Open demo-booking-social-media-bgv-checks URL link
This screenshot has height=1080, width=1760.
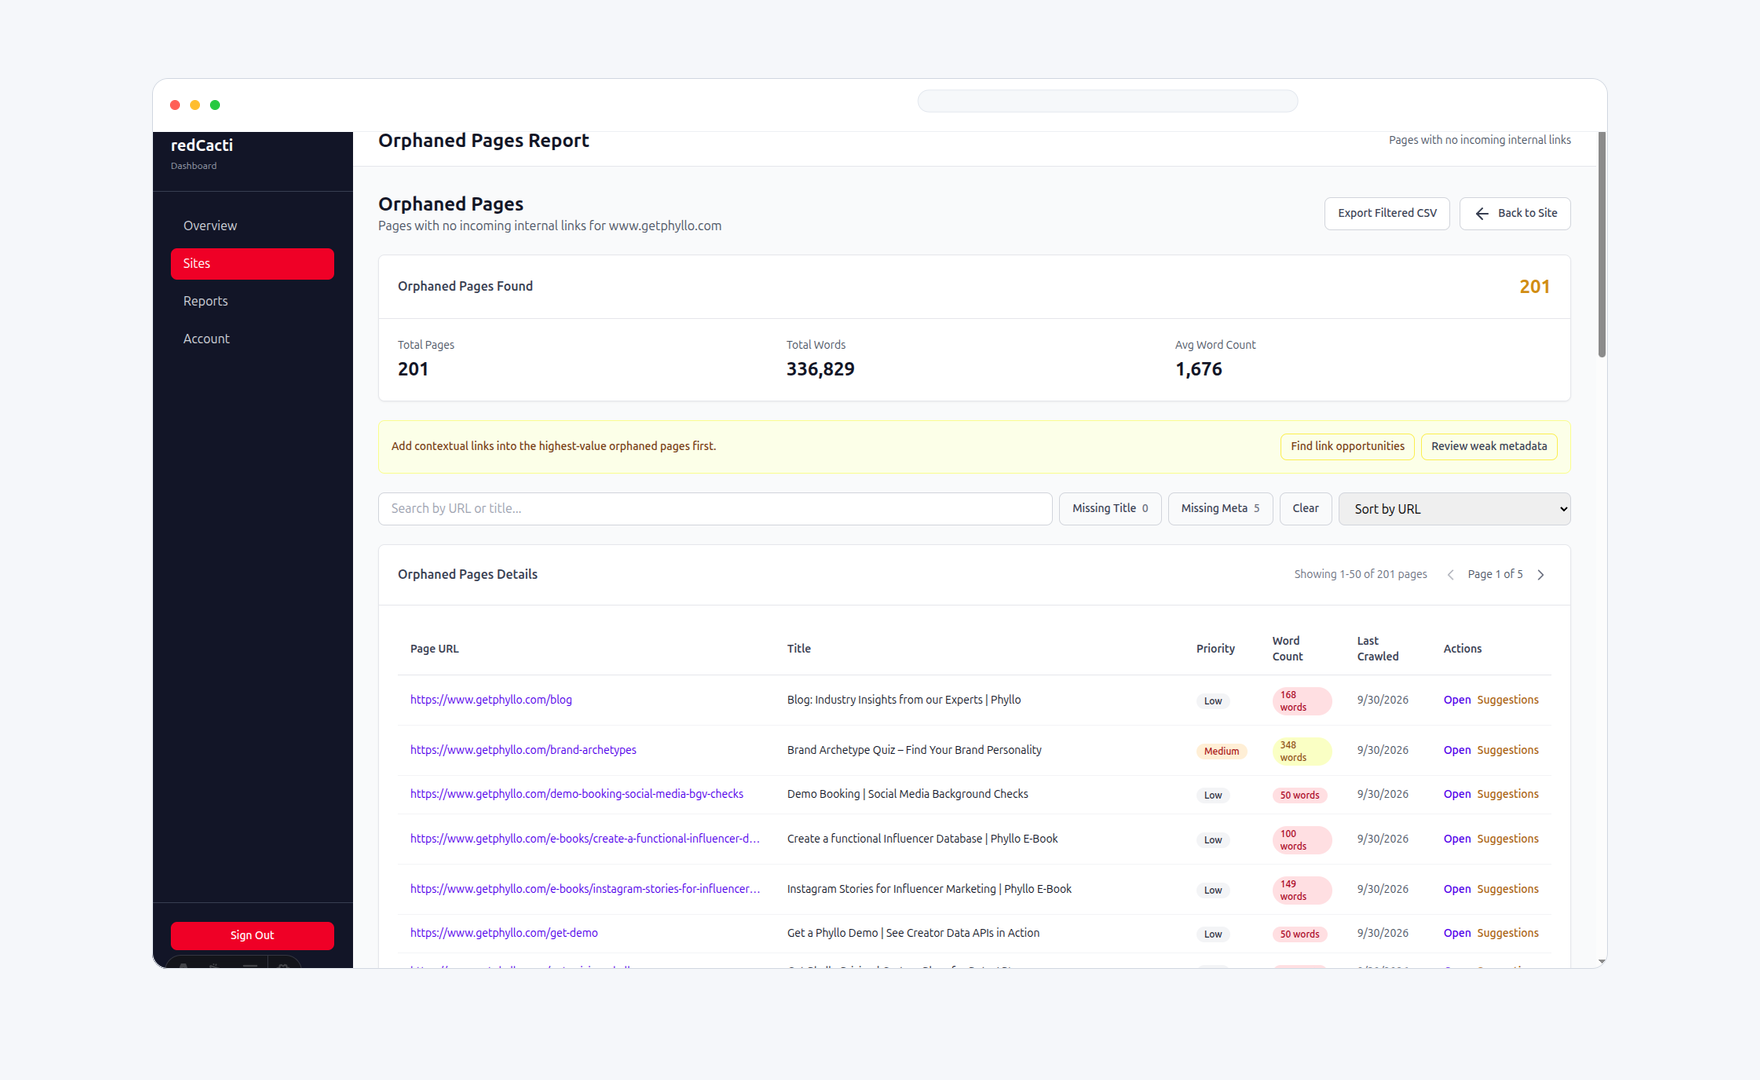point(577,794)
